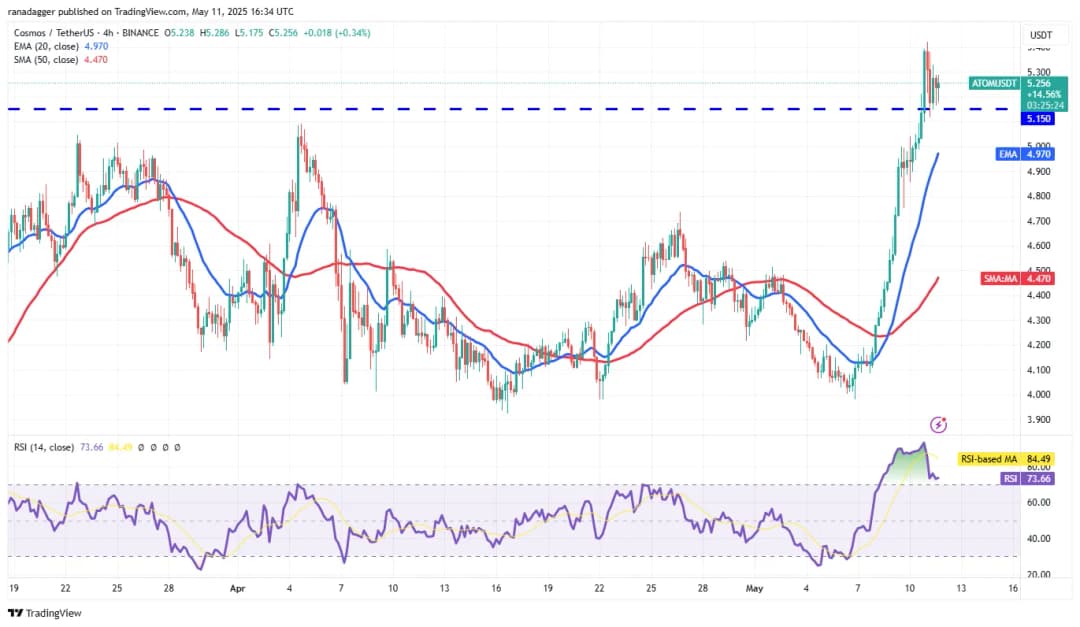The image size is (1080, 627).
Task: Click the ATOMUSDT price label tag
Action: [x=994, y=83]
